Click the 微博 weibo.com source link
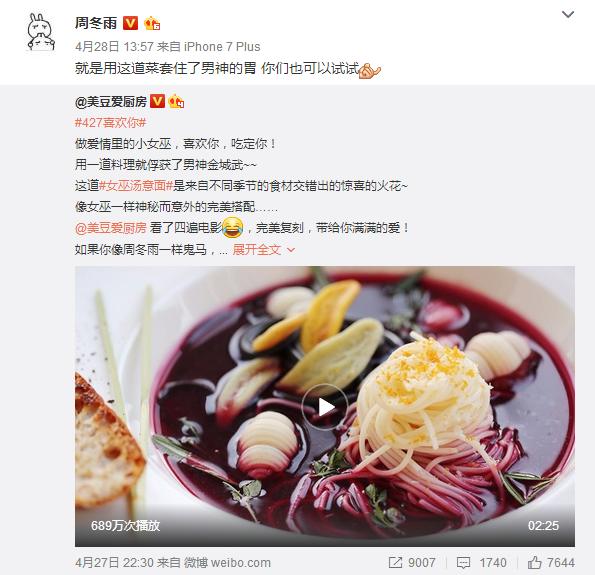Image resolution: width=595 pixels, height=575 pixels. point(228,562)
